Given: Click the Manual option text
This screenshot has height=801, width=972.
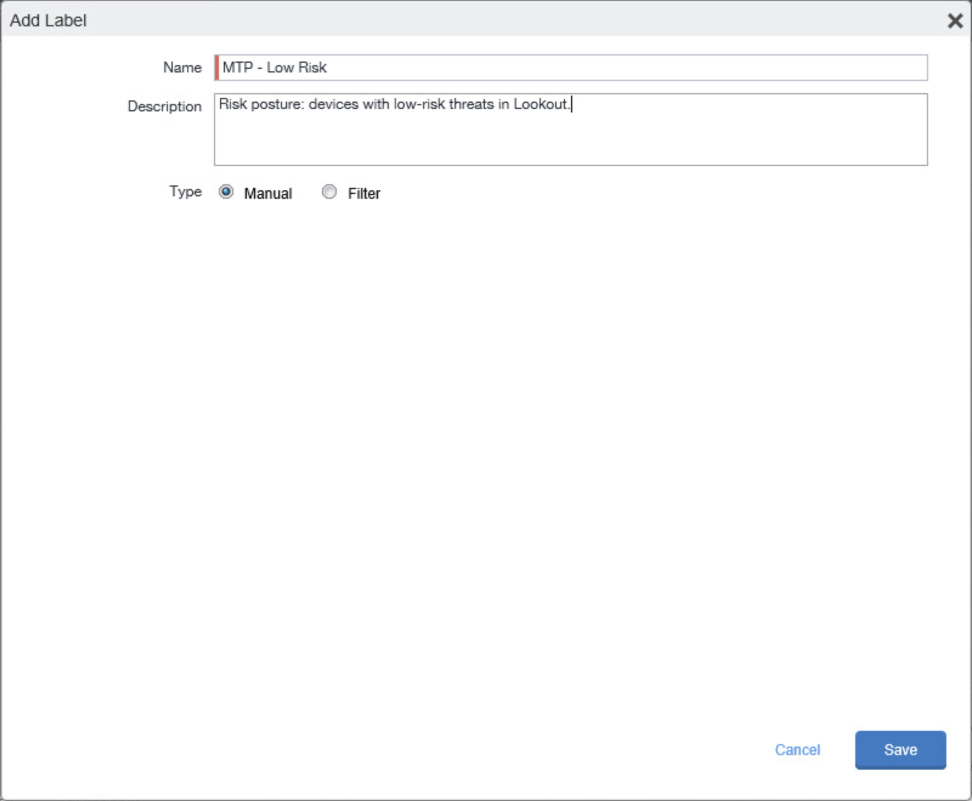Looking at the screenshot, I should click(x=266, y=193).
